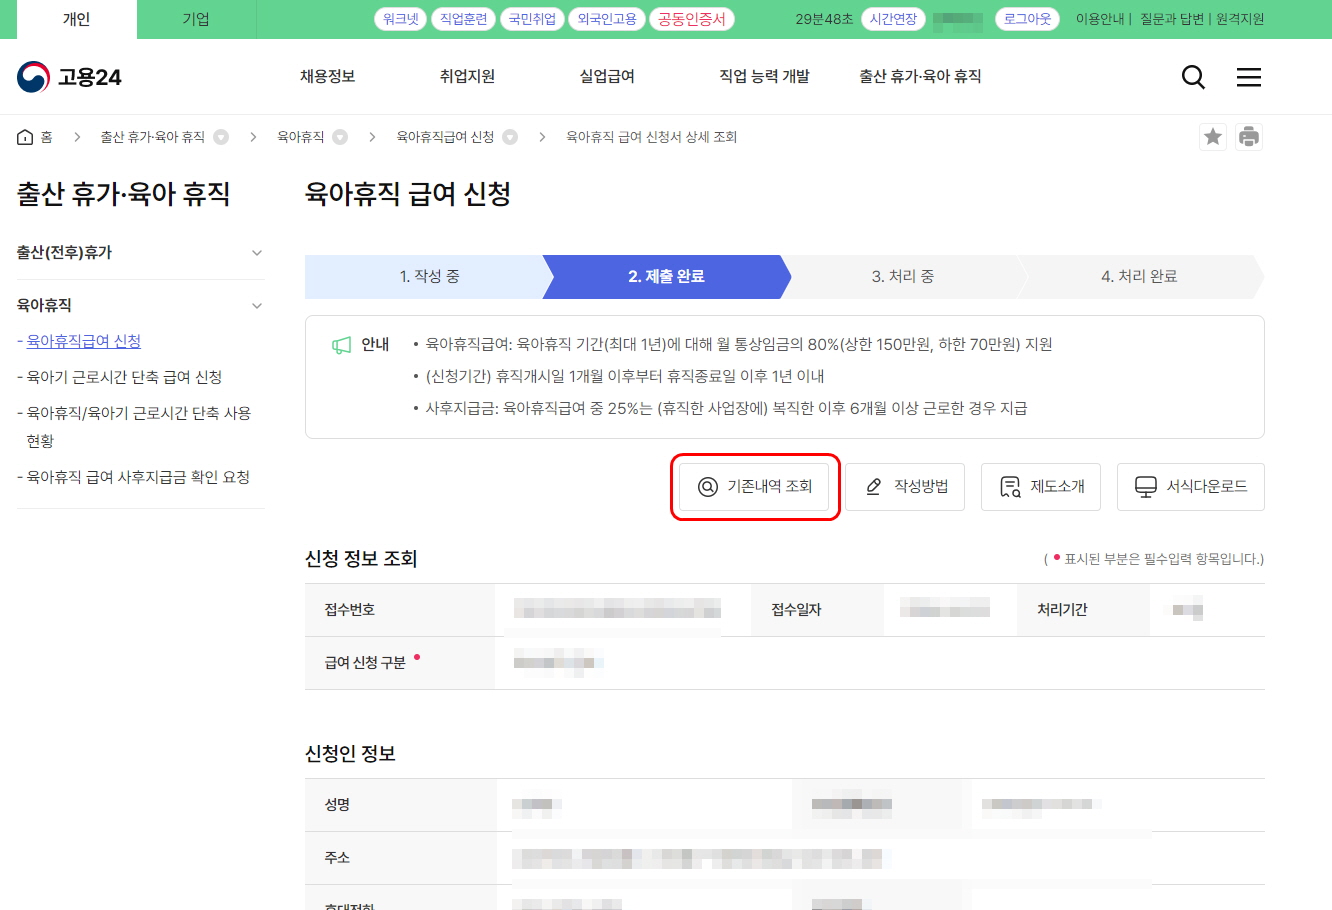Collapse 출산(전후)휴가 sidebar chevron
The height and width of the screenshot is (910, 1332).
(x=257, y=253)
